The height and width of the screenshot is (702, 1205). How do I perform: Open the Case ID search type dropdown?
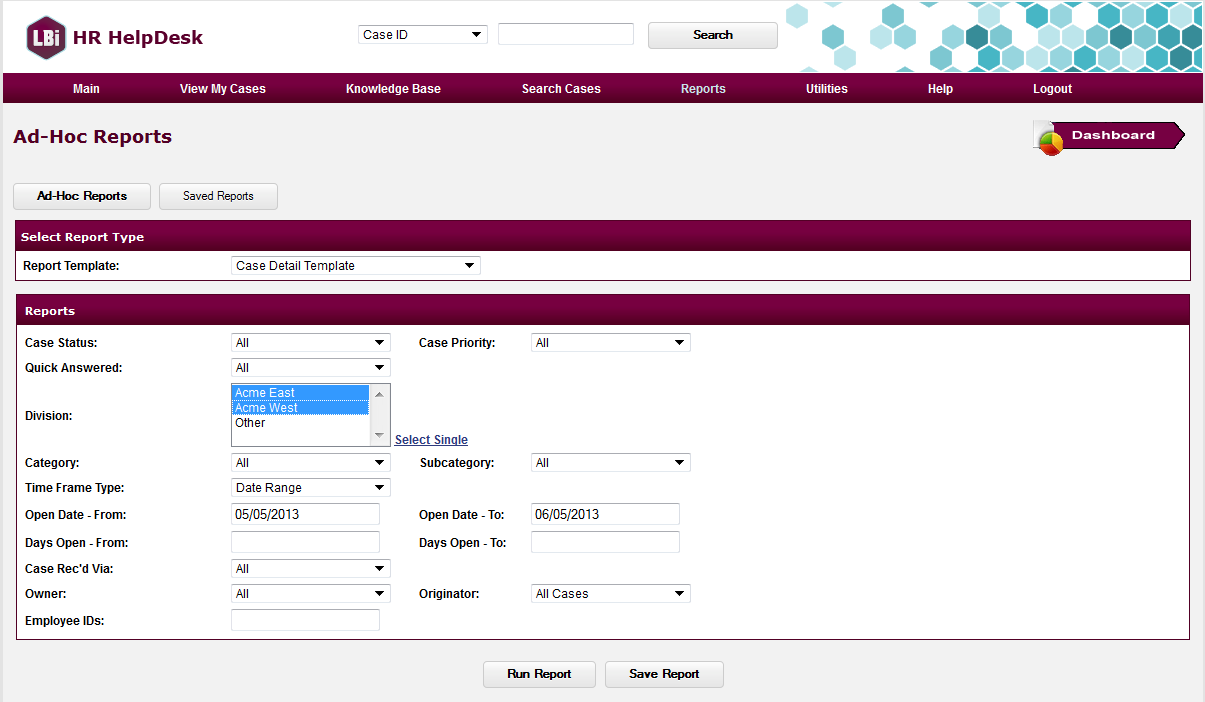coord(423,34)
